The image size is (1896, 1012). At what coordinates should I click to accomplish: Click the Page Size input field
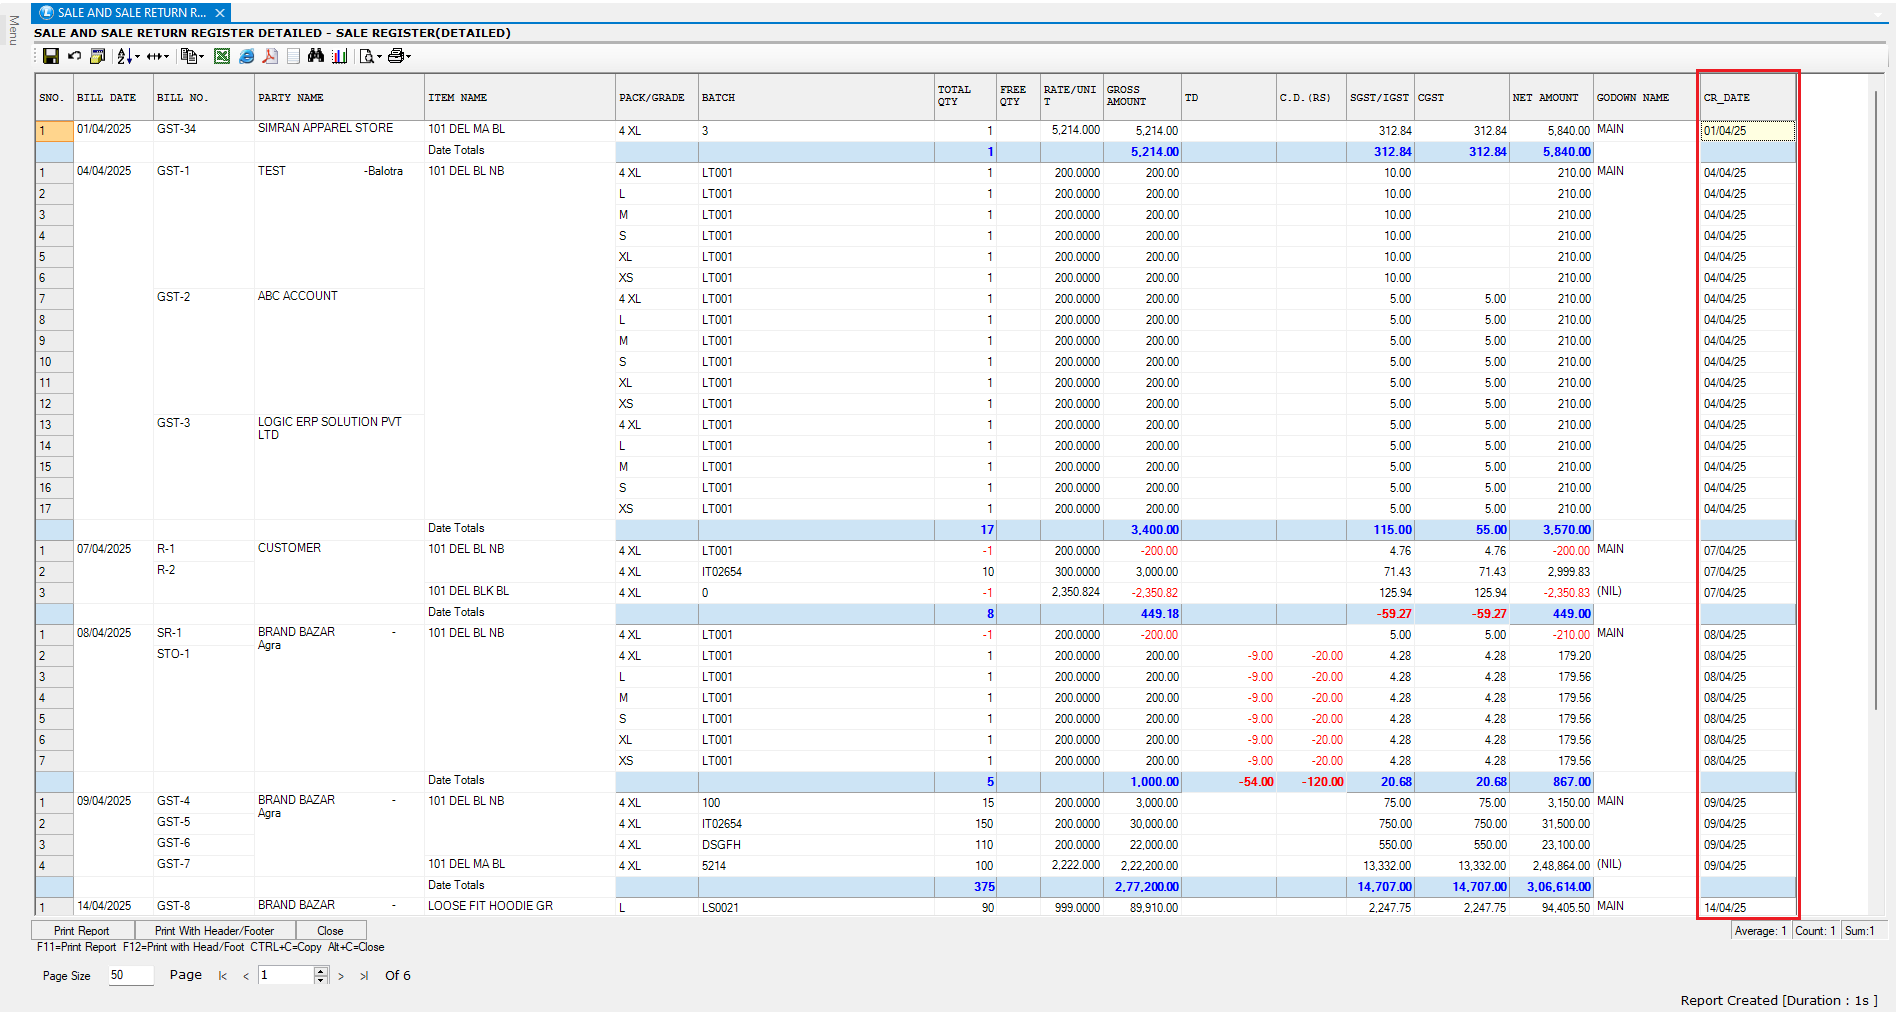tap(130, 975)
